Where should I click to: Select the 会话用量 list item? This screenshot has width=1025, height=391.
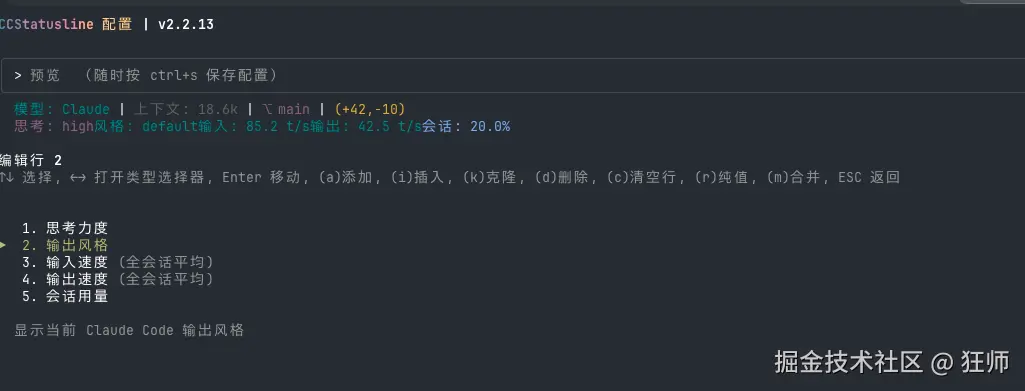65,296
